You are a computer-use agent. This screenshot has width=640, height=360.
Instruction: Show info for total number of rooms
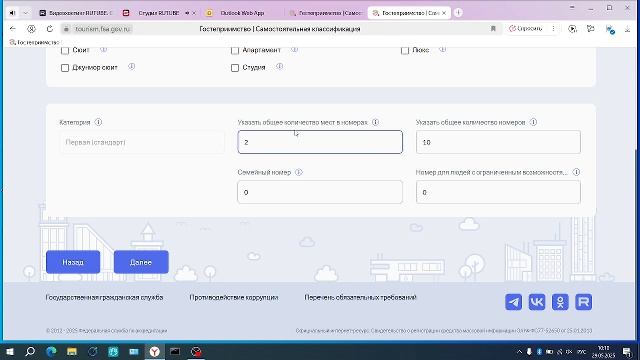coord(533,122)
